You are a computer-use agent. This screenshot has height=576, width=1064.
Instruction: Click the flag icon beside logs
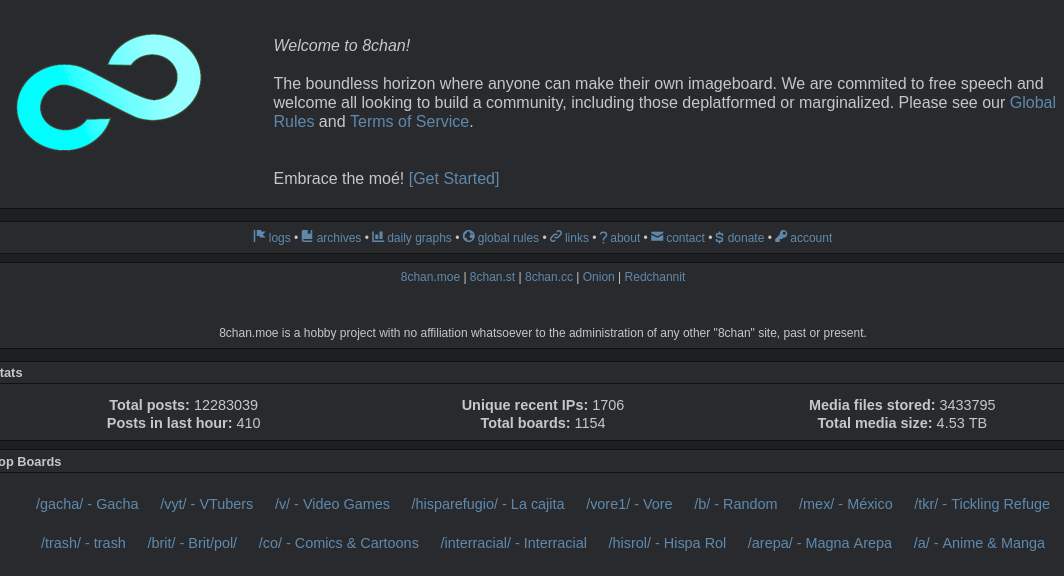(259, 237)
